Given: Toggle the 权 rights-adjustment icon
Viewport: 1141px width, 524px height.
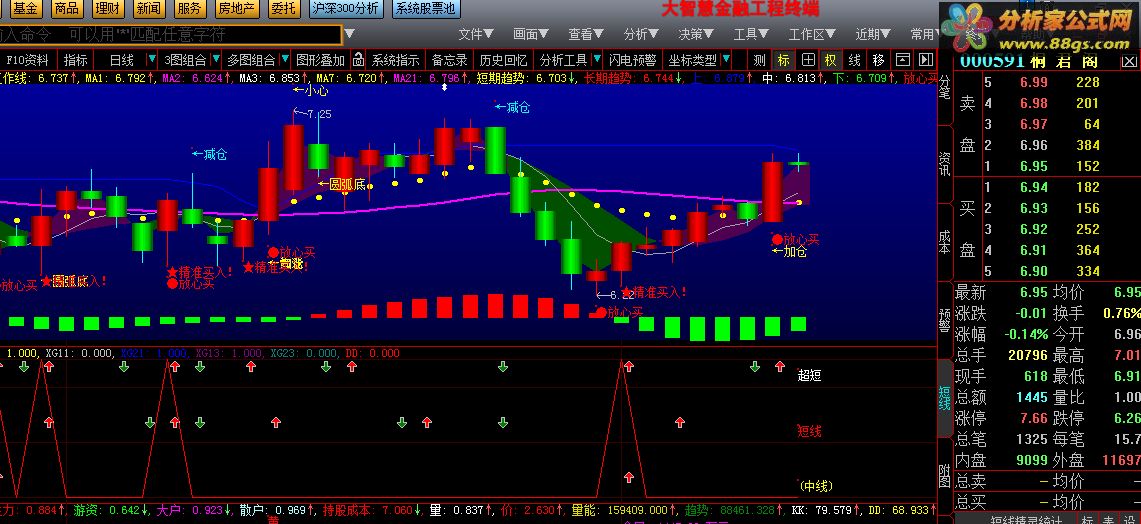Looking at the screenshot, I should 830,60.
